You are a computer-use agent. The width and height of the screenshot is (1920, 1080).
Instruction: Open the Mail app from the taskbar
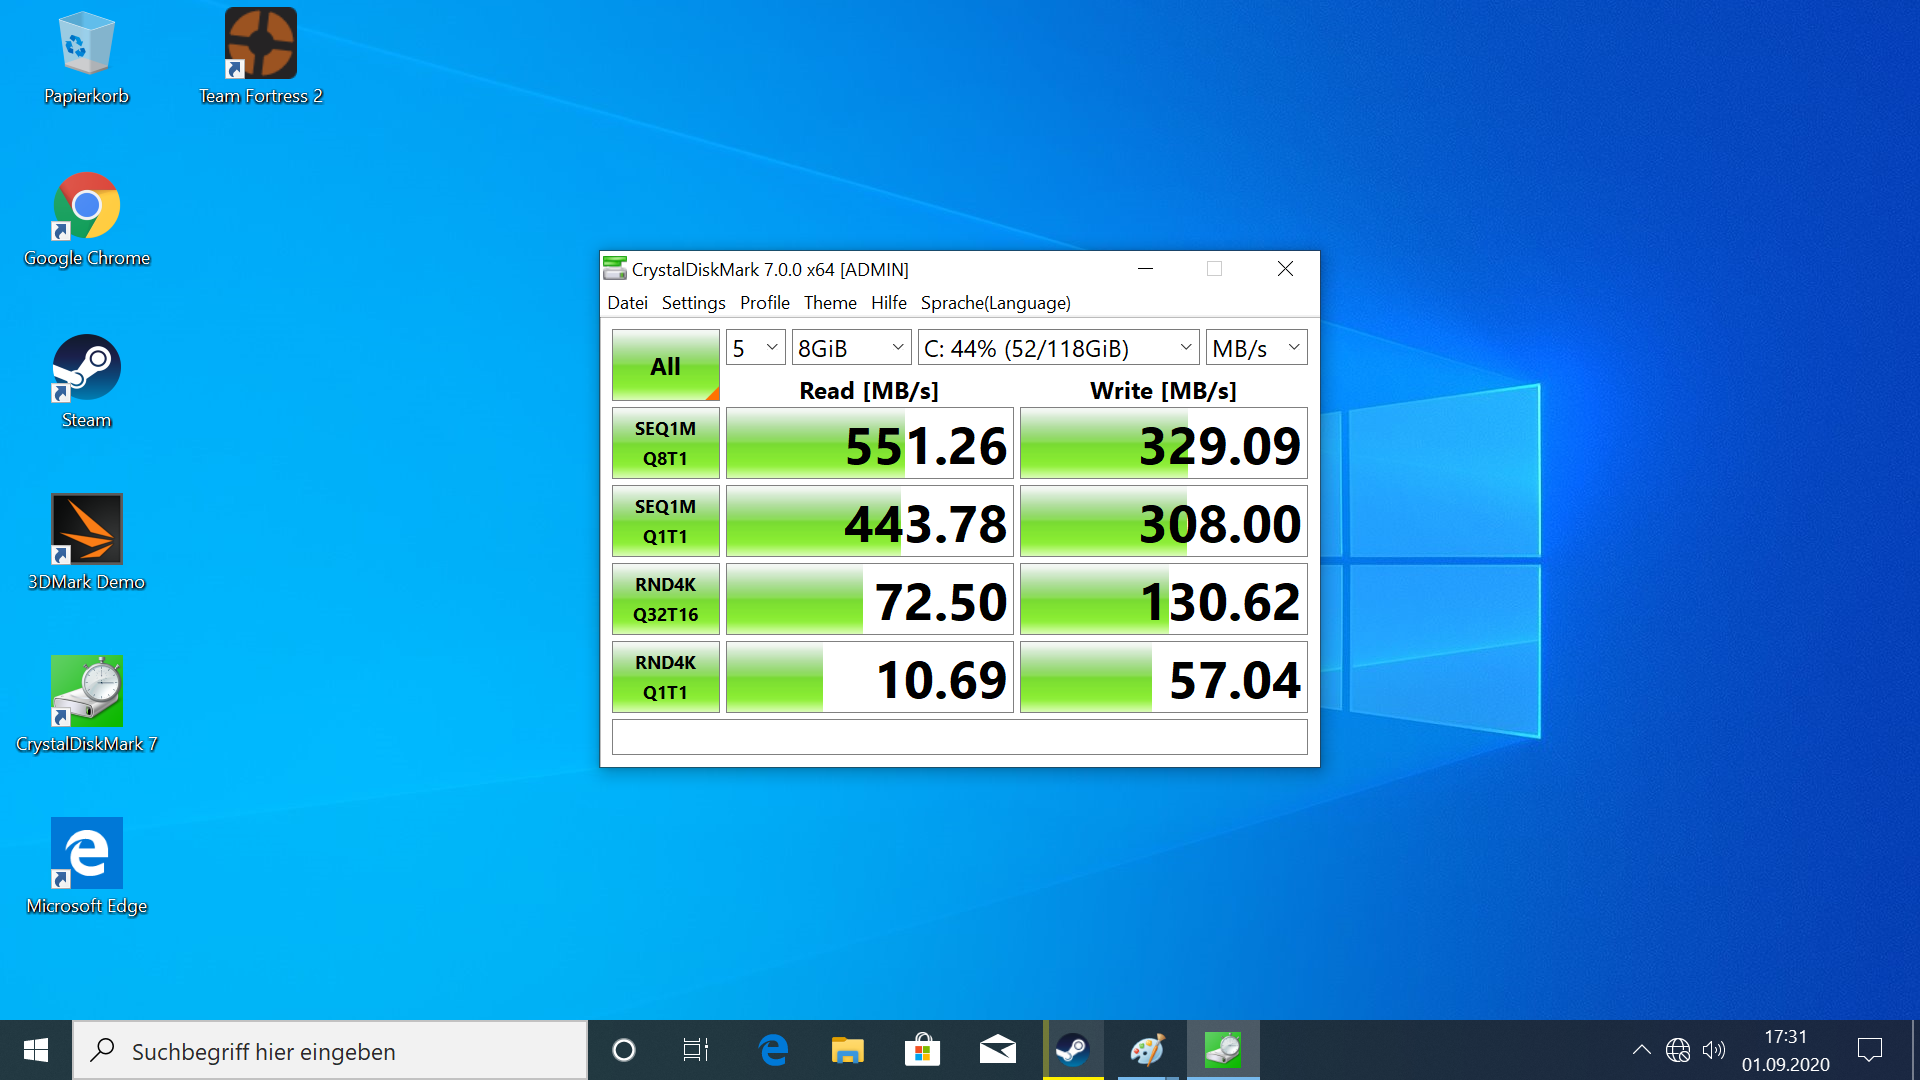[997, 1050]
